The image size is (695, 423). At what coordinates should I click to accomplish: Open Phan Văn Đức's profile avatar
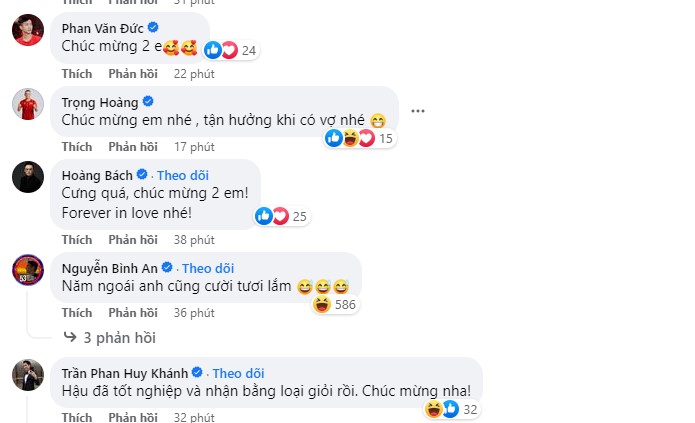click(x=28, y=30)
